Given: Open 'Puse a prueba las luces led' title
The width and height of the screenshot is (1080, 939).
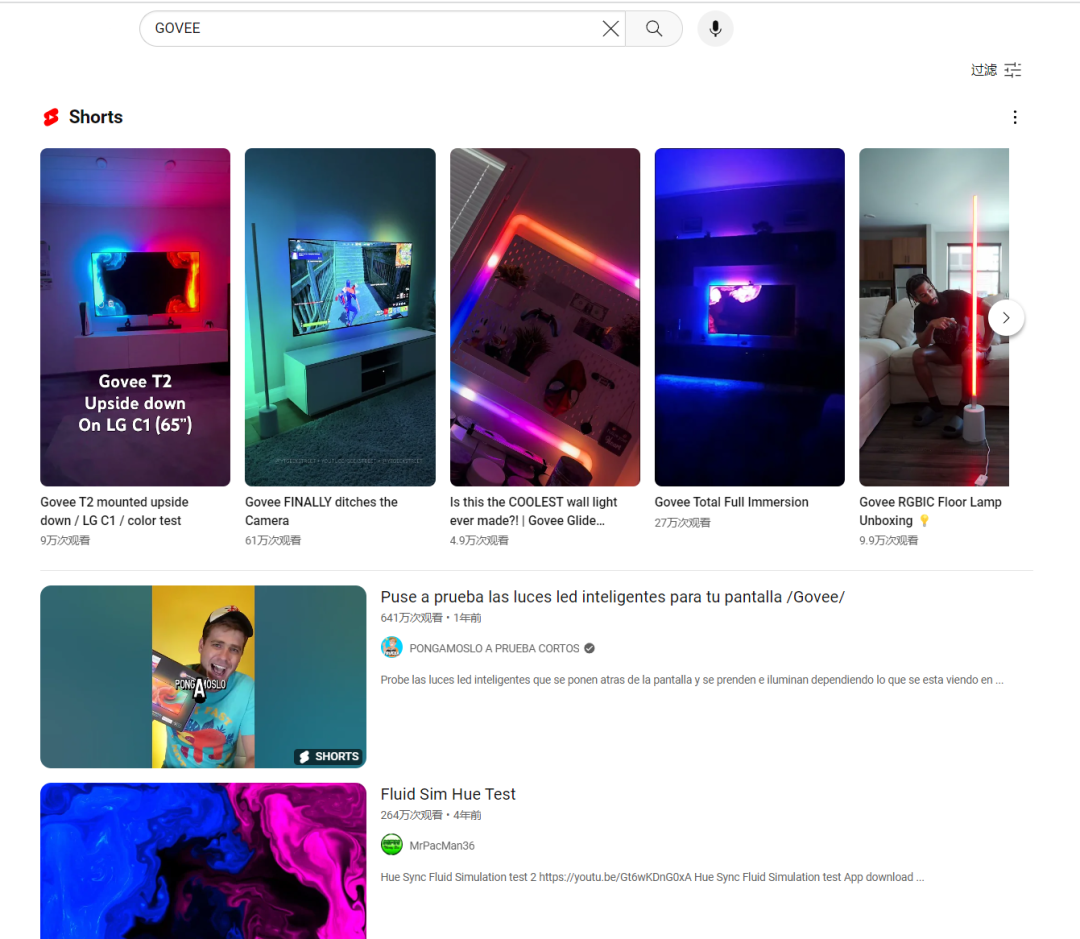Looking at the screenshot, I should click(x=612, y=597).
